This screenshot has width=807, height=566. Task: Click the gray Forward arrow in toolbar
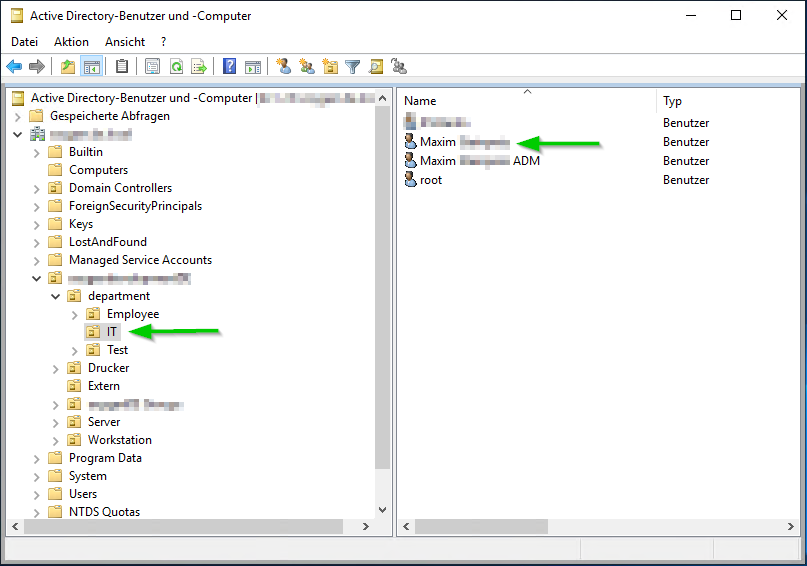tap(37, 66)
